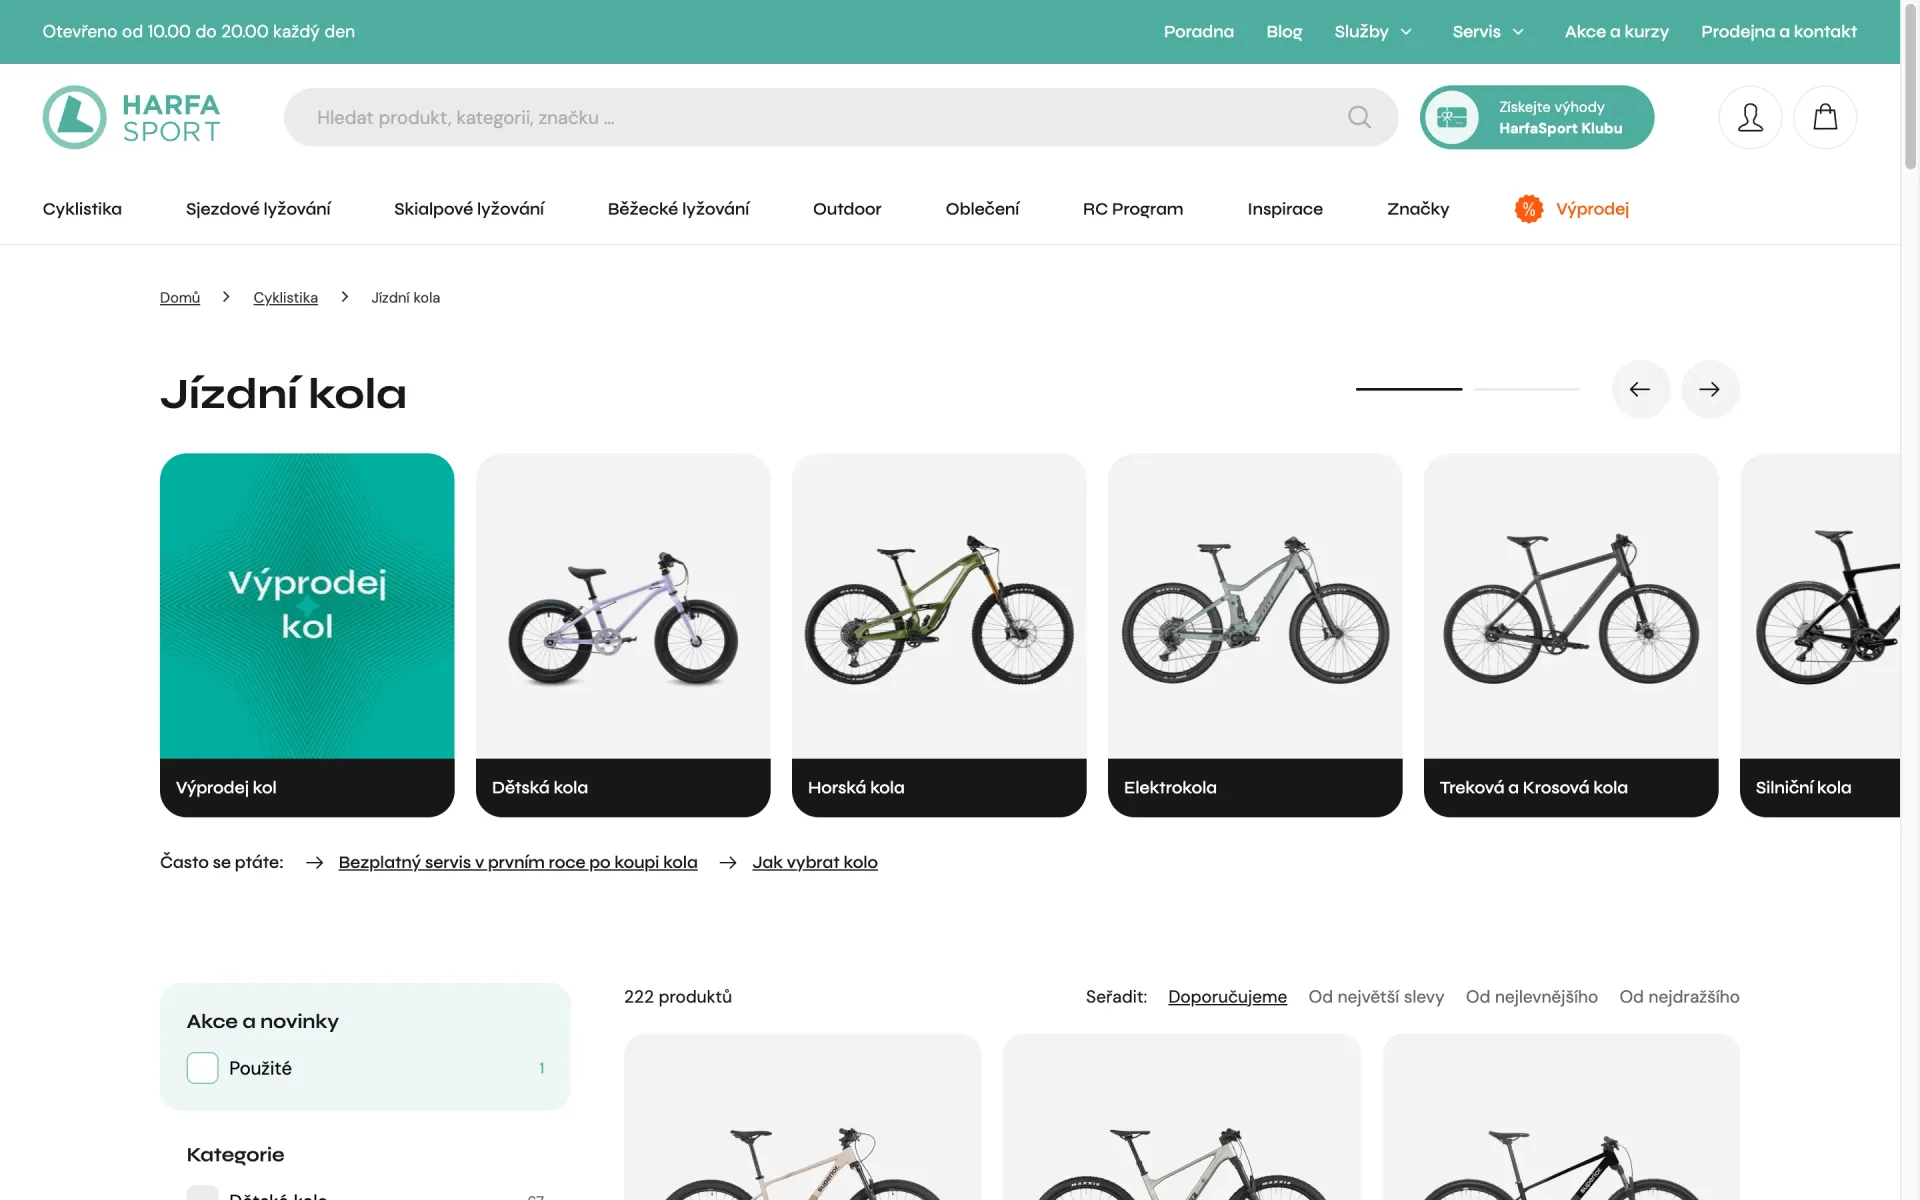
Task: Click the search magnifier icon
Action: pos(1359,117)
